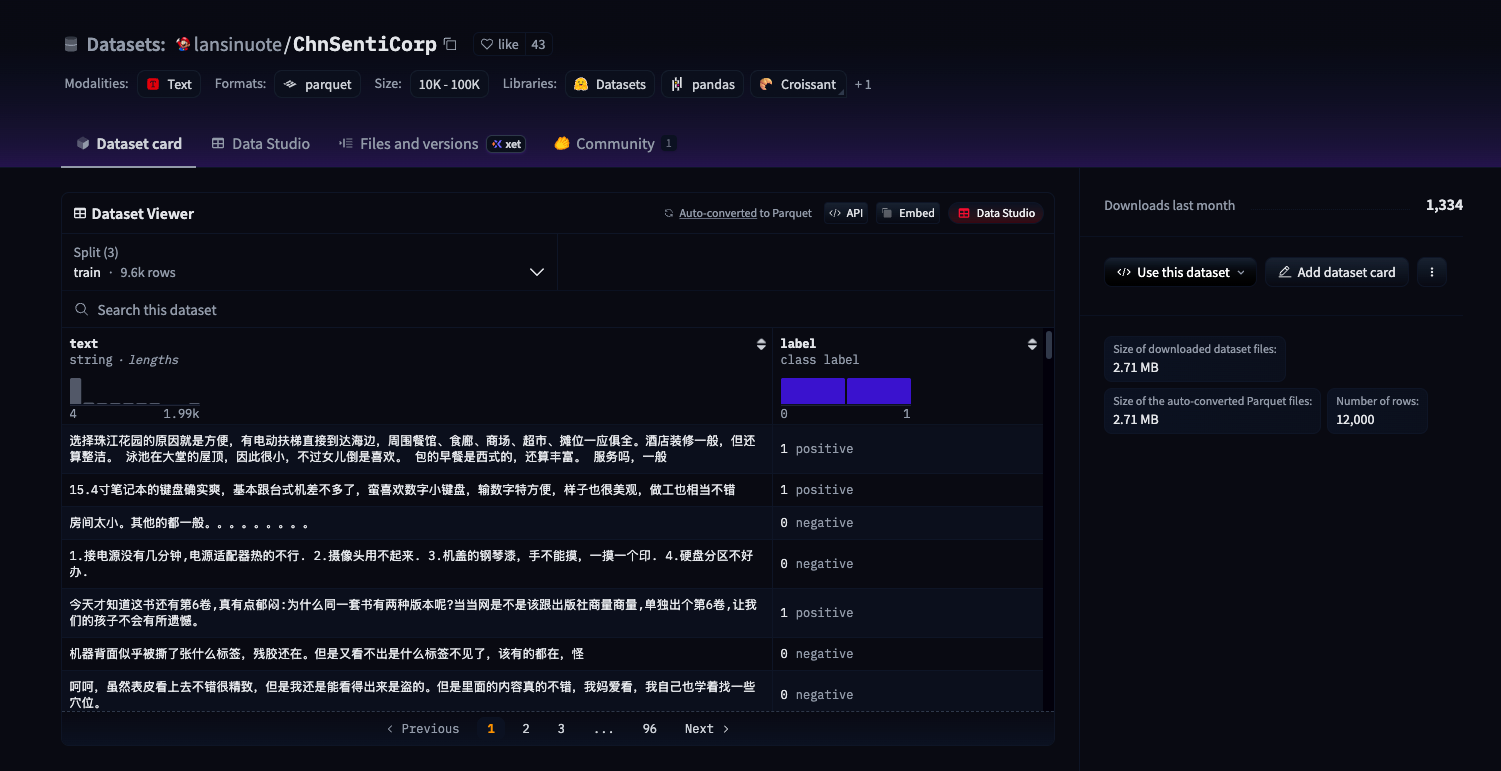Image resolution: width=1501 pixels, height=771 pixels.
Task: Focus the Search this dataset field
Action: pos(558,310)
